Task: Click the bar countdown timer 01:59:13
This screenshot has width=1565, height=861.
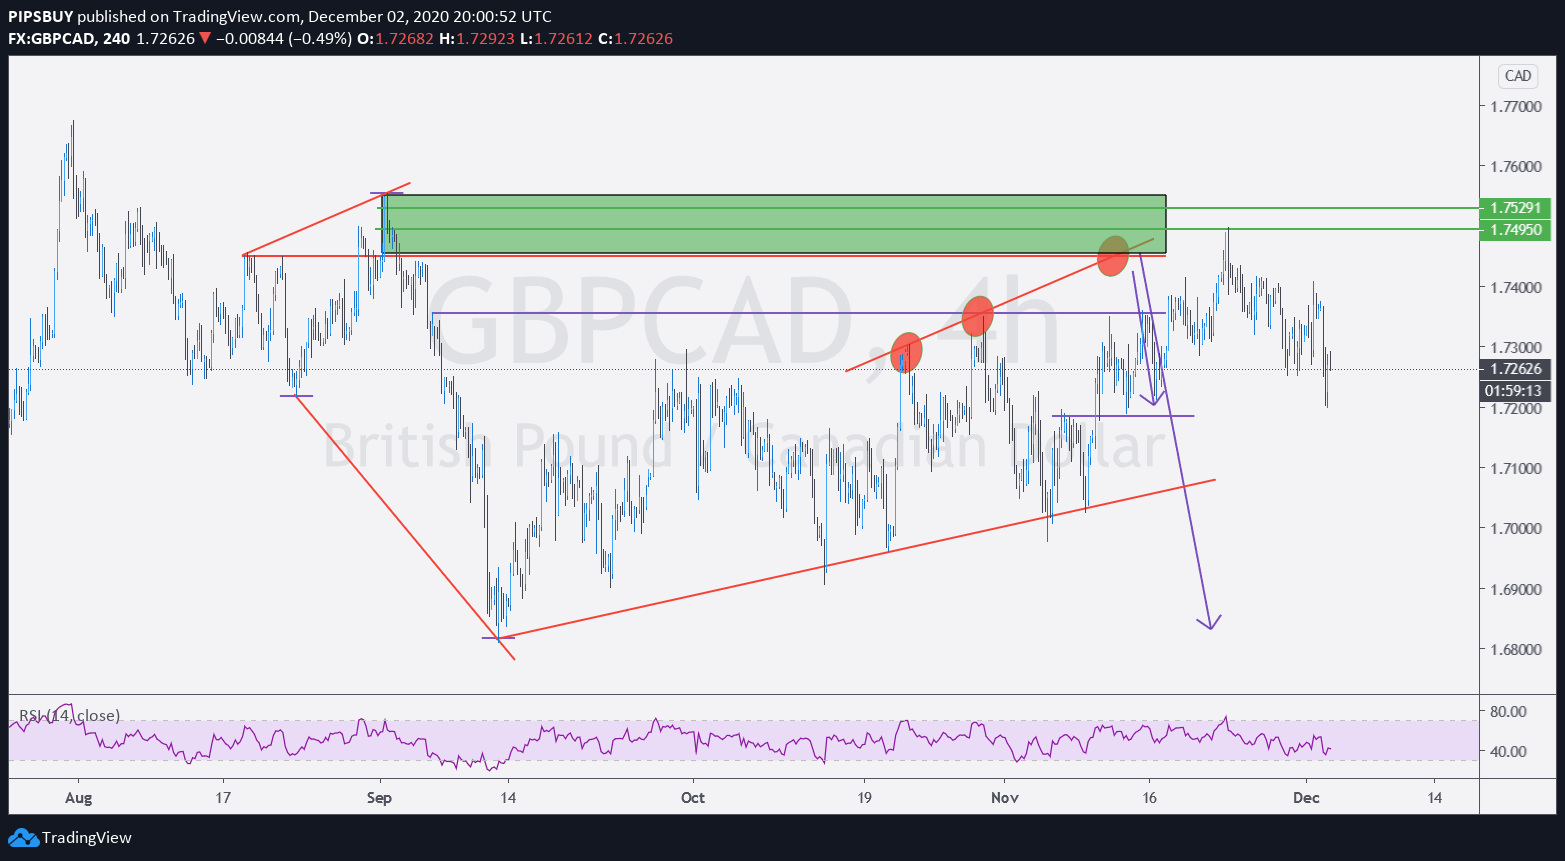Action: pyautogui.click(x=1516, y=391)
